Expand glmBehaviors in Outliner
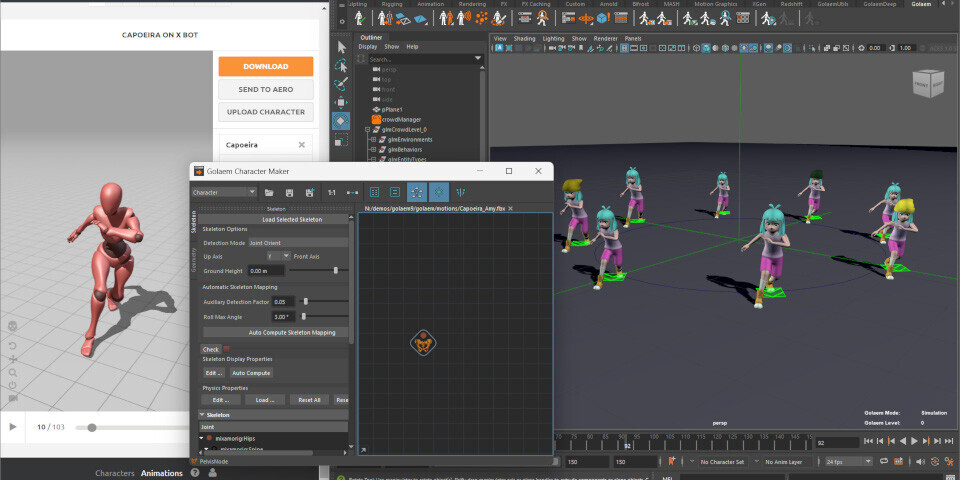 tap(374, 149)
